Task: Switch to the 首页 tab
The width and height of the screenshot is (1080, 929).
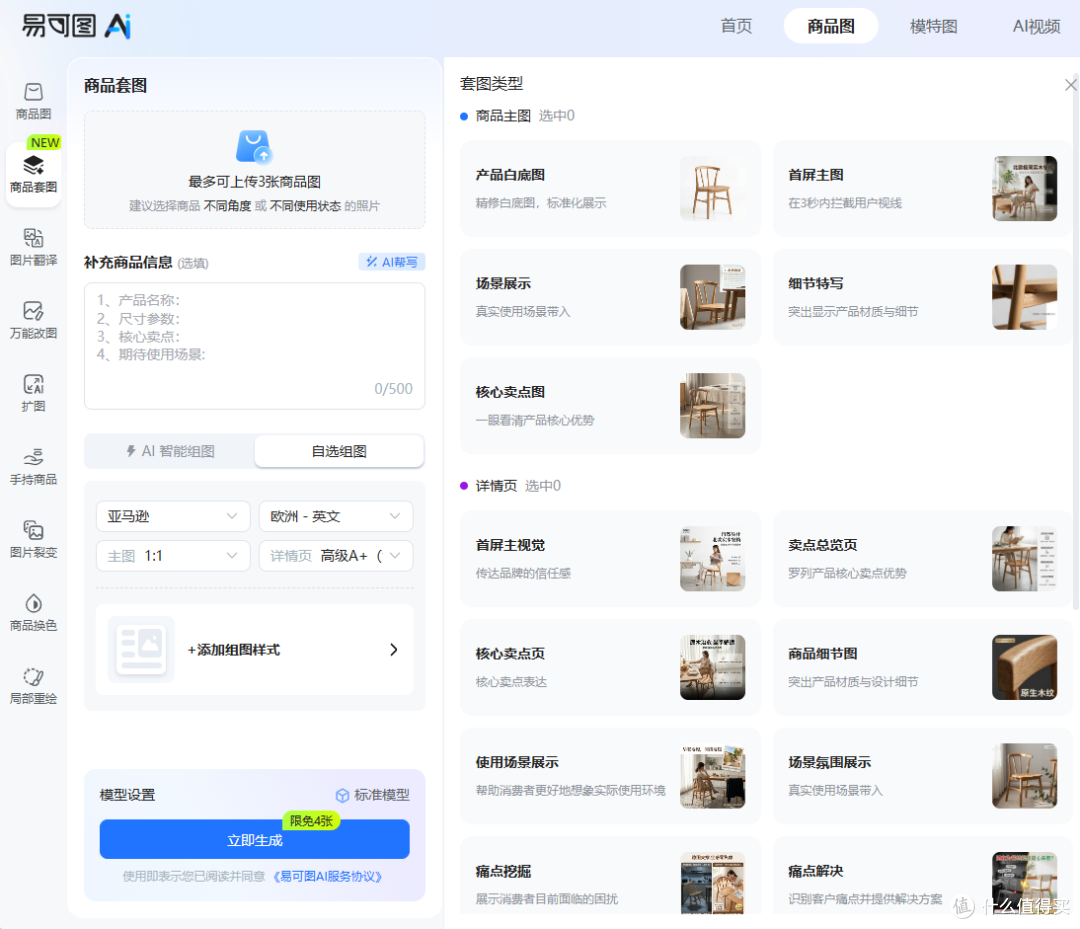Action: 736,26
